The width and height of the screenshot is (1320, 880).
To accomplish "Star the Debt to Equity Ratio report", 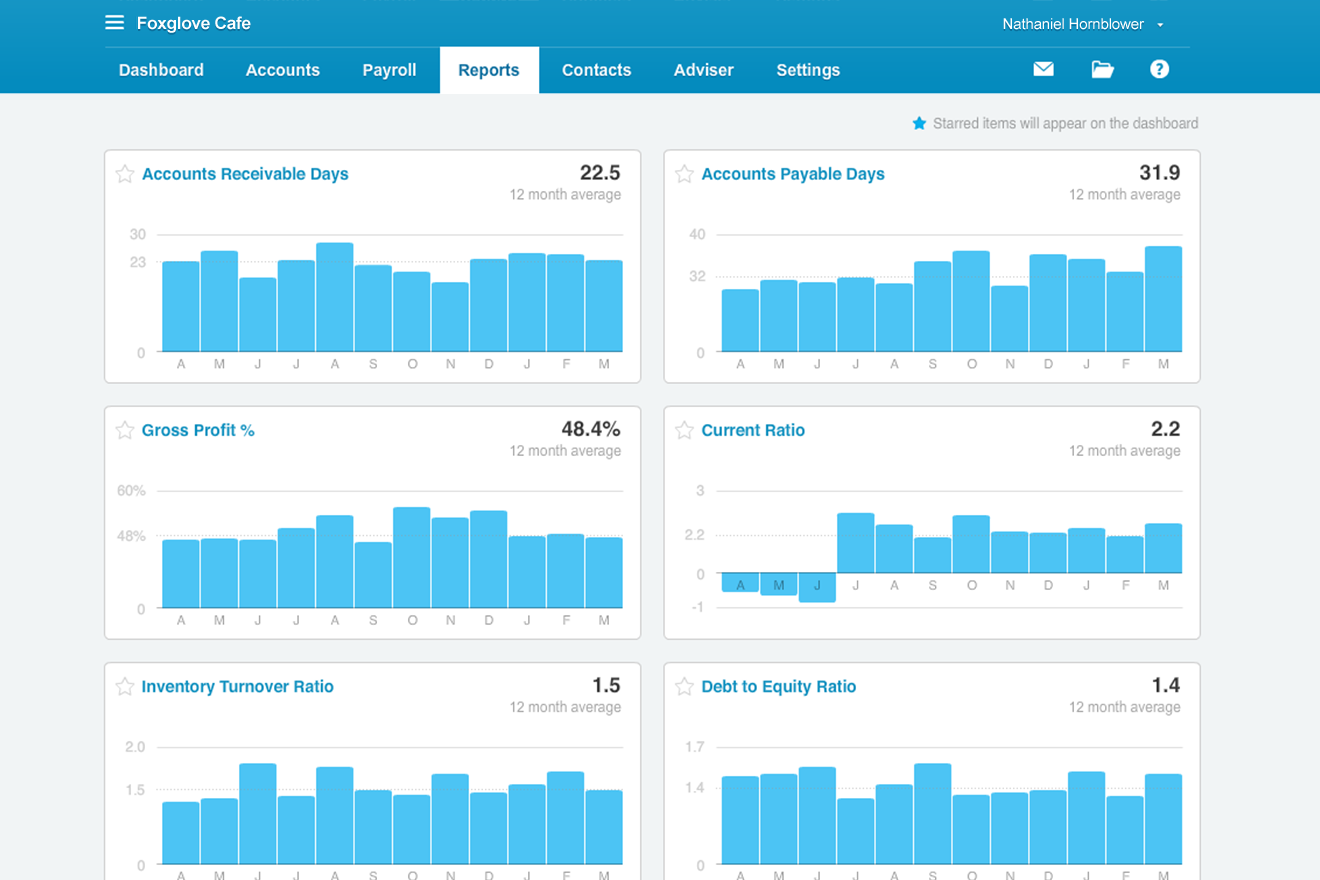I will point(684,686).
